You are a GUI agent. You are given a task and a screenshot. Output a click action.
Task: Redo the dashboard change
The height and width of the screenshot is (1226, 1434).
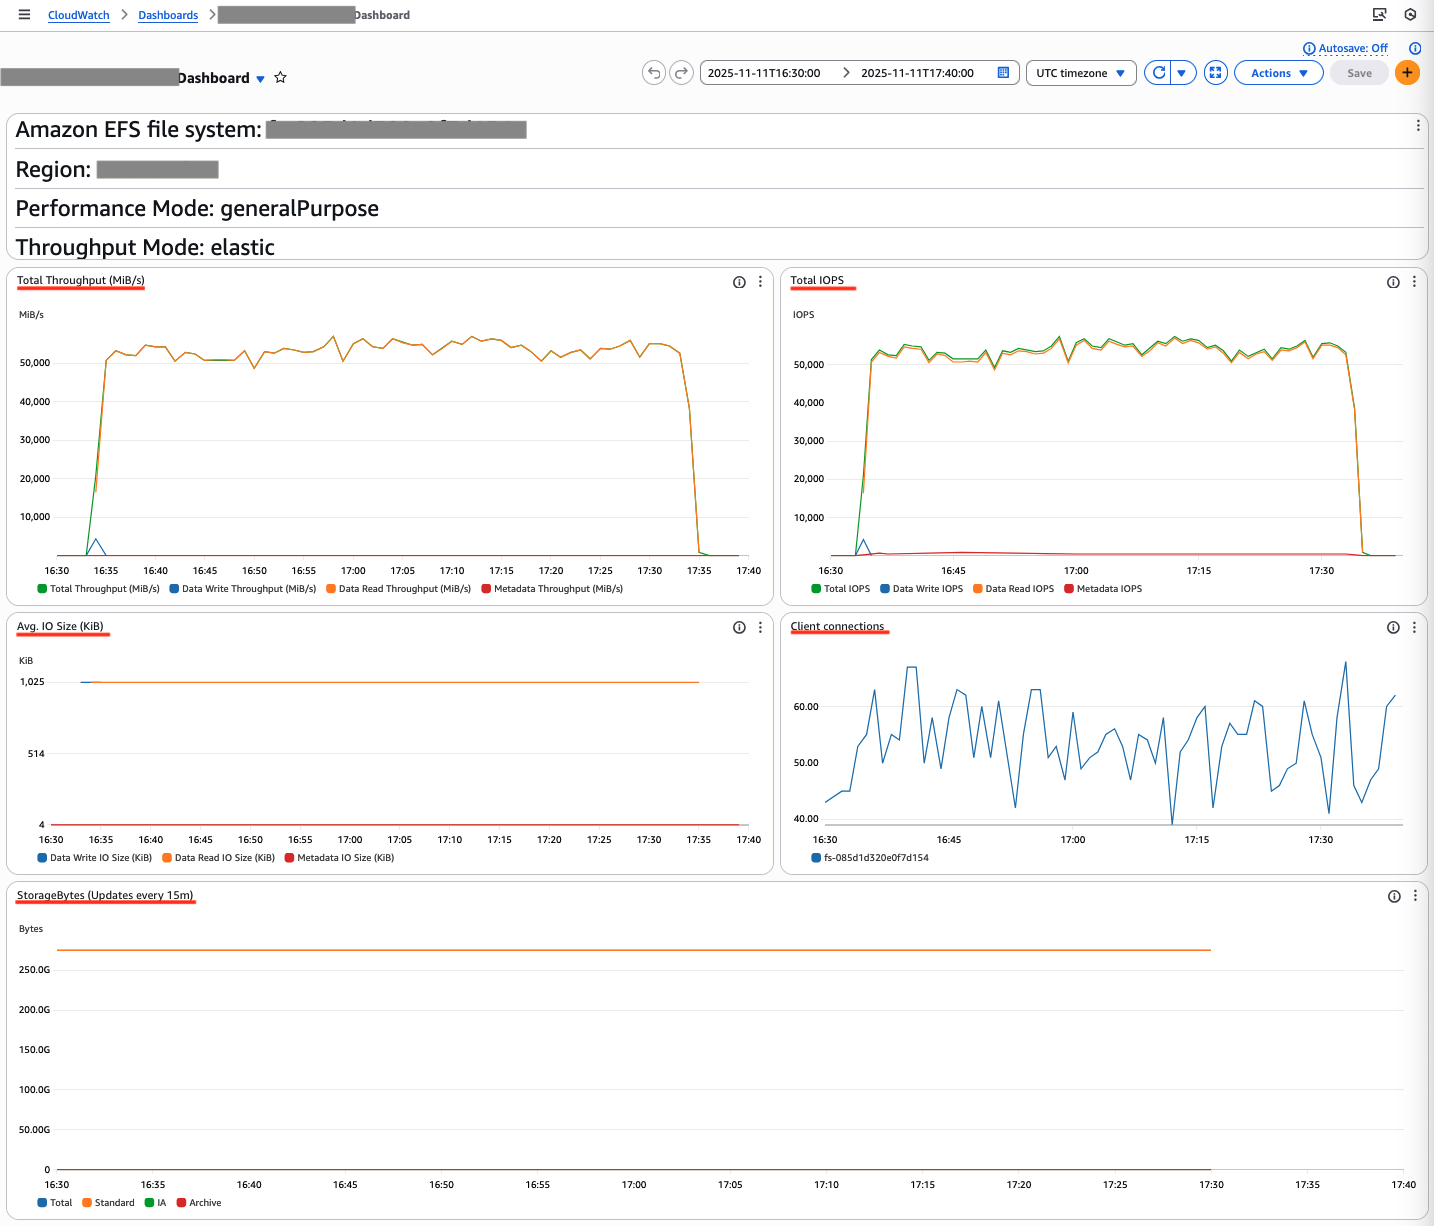click(682, 72)
